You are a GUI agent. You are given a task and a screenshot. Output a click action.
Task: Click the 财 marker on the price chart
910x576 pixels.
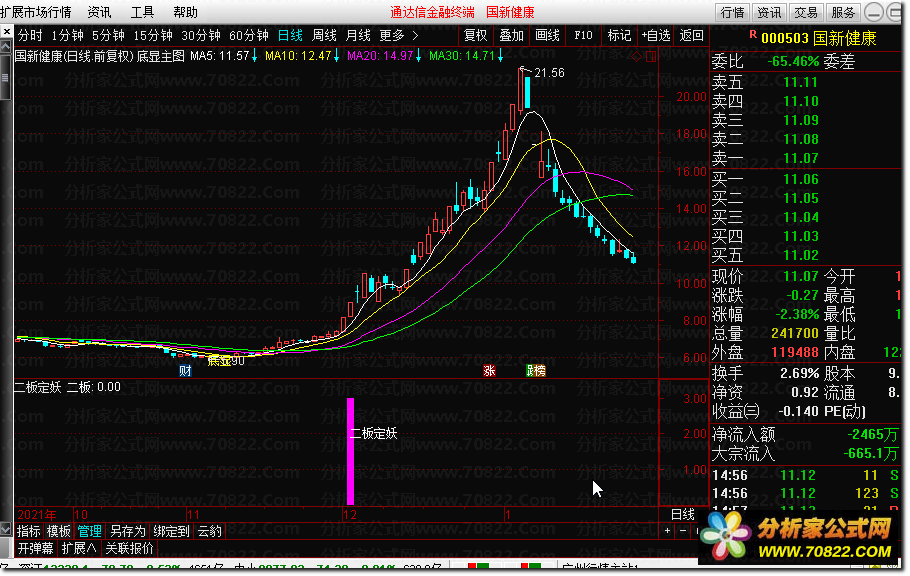pyautogui.click(x=185, y=371)
